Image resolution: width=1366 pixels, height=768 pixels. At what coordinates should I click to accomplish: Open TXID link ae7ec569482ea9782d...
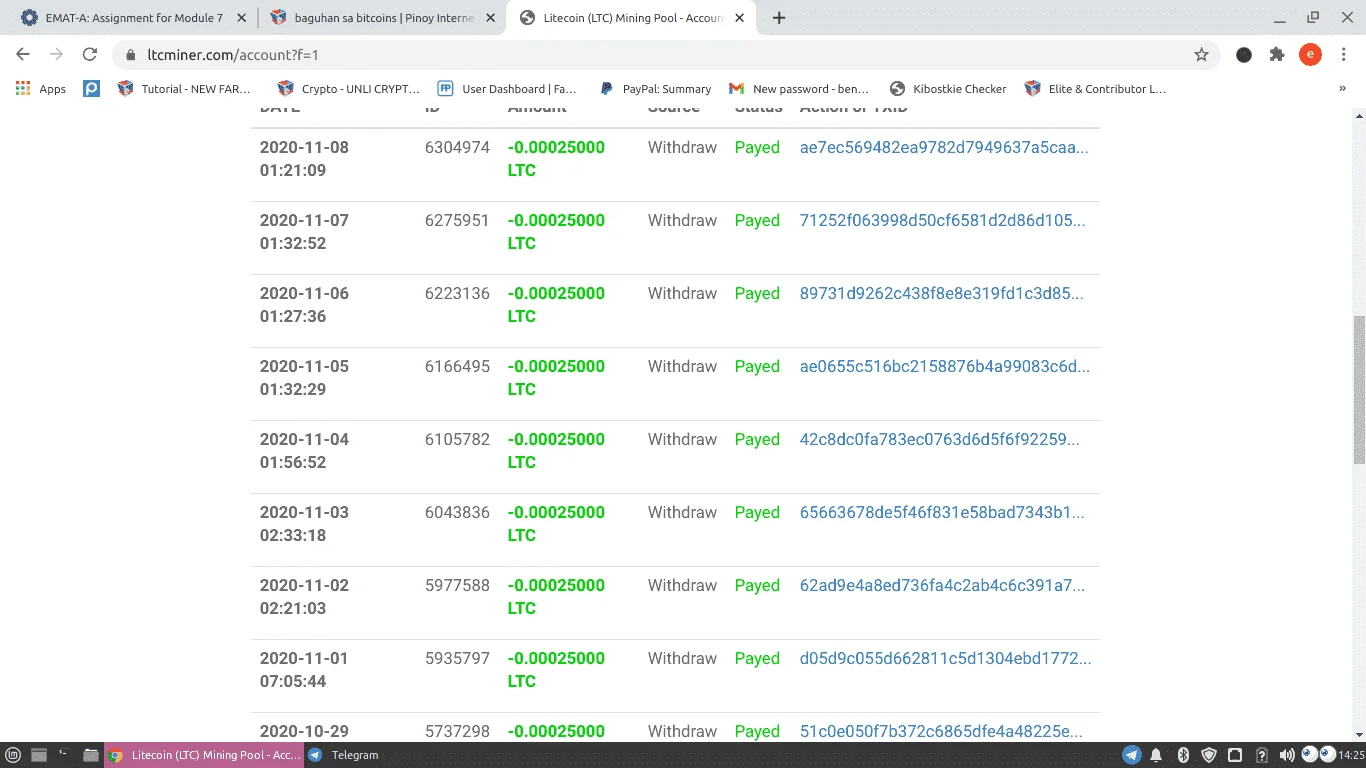(x=944, y=147)
